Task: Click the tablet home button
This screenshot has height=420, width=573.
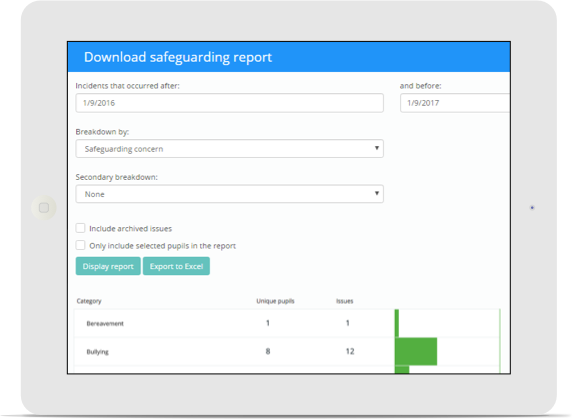Action: (x=44, y=208)
